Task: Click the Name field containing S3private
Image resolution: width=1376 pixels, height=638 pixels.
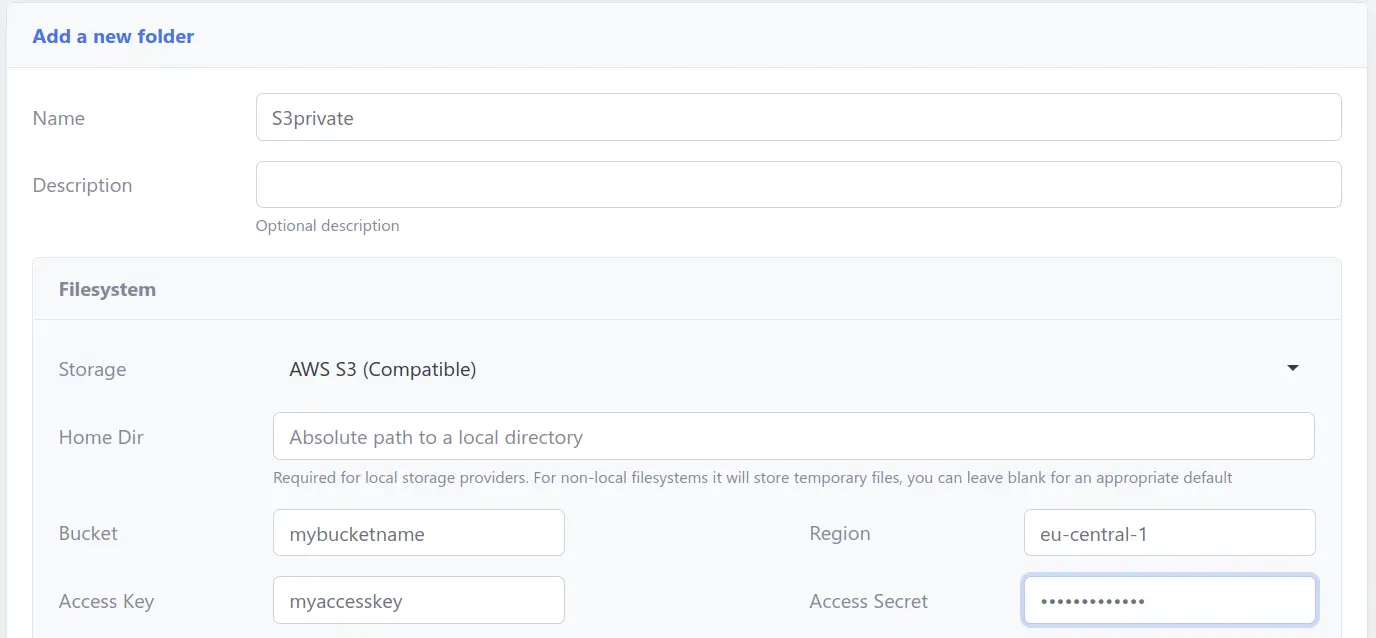Action: pos(798,117)
